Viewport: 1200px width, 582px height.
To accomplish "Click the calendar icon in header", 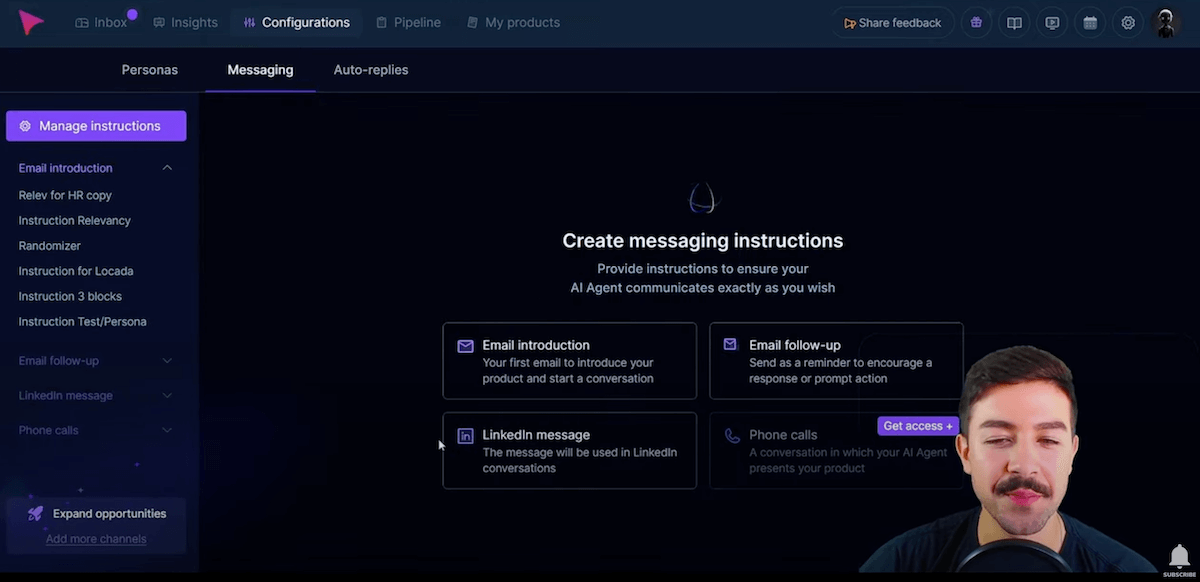I will point(1090,23).
